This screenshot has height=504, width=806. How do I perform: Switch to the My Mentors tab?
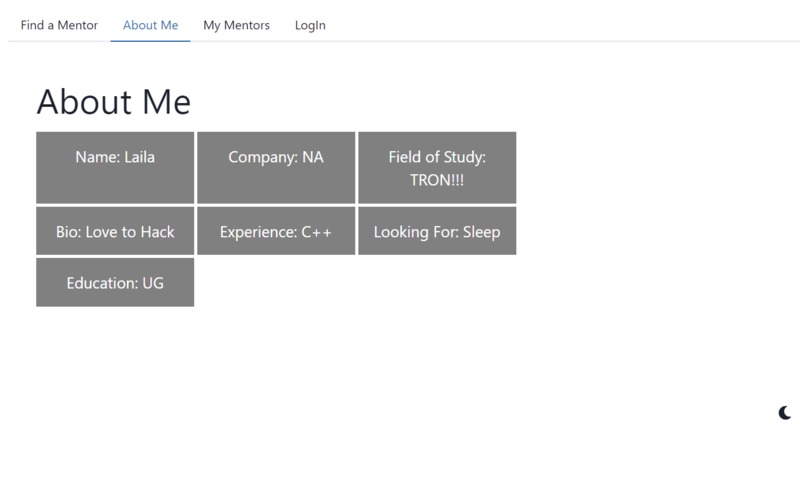click(x=236, y=25)
